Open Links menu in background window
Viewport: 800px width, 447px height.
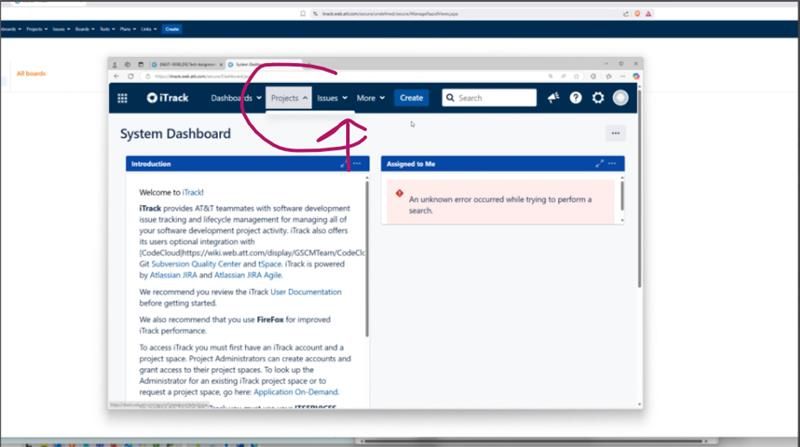click(148, 29)
